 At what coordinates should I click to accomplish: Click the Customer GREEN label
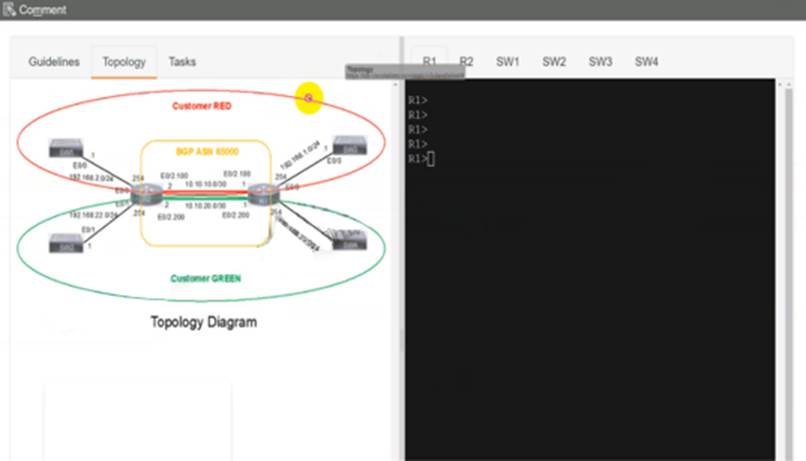205,279
